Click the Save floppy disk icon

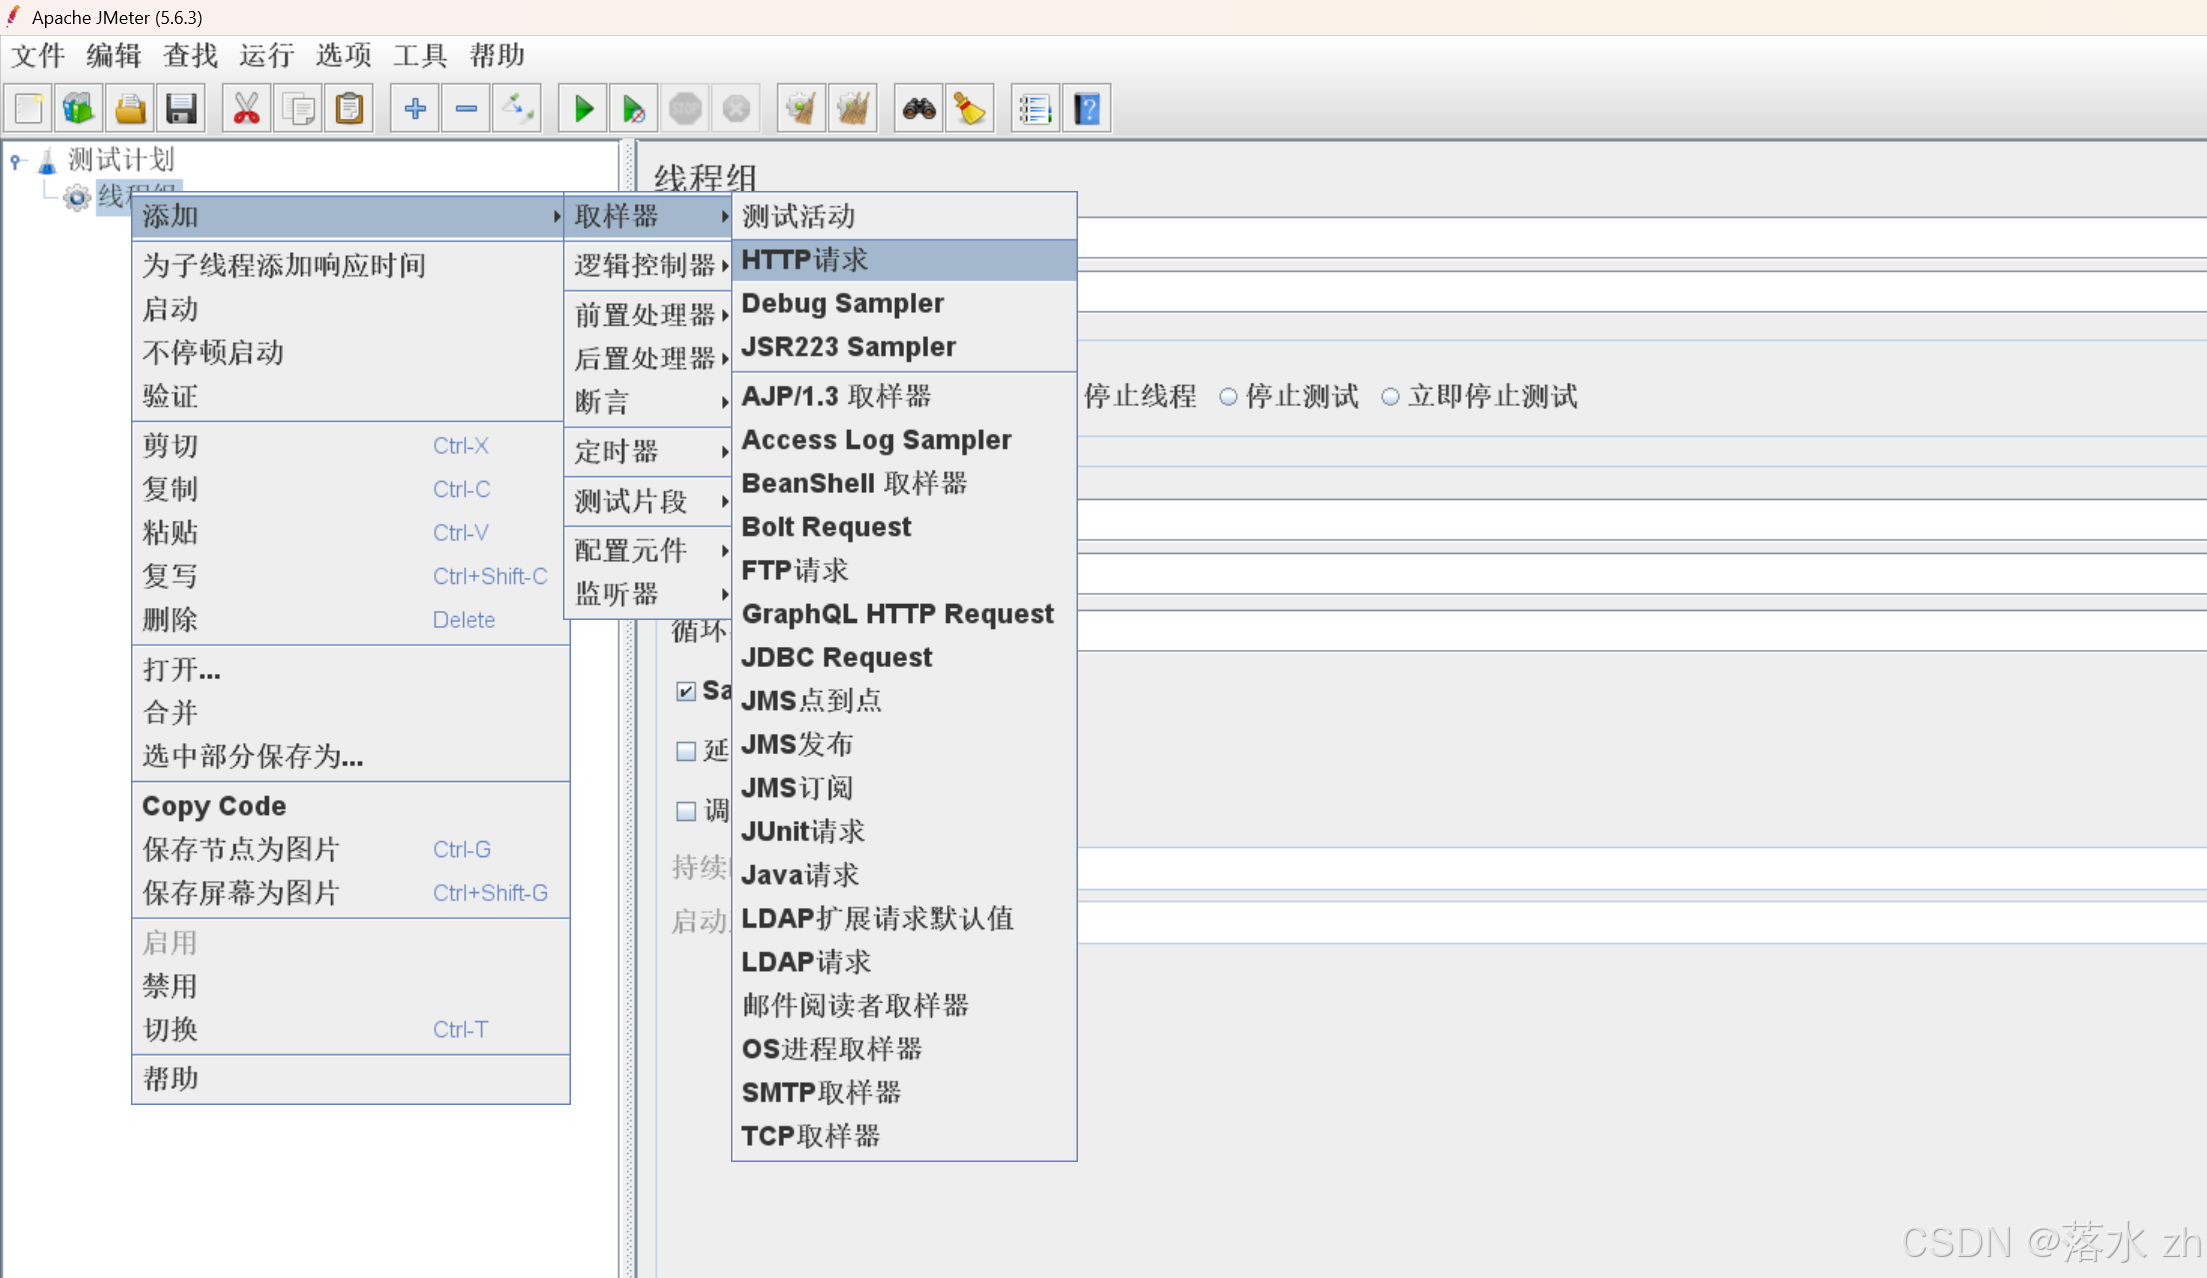[181, 108]
